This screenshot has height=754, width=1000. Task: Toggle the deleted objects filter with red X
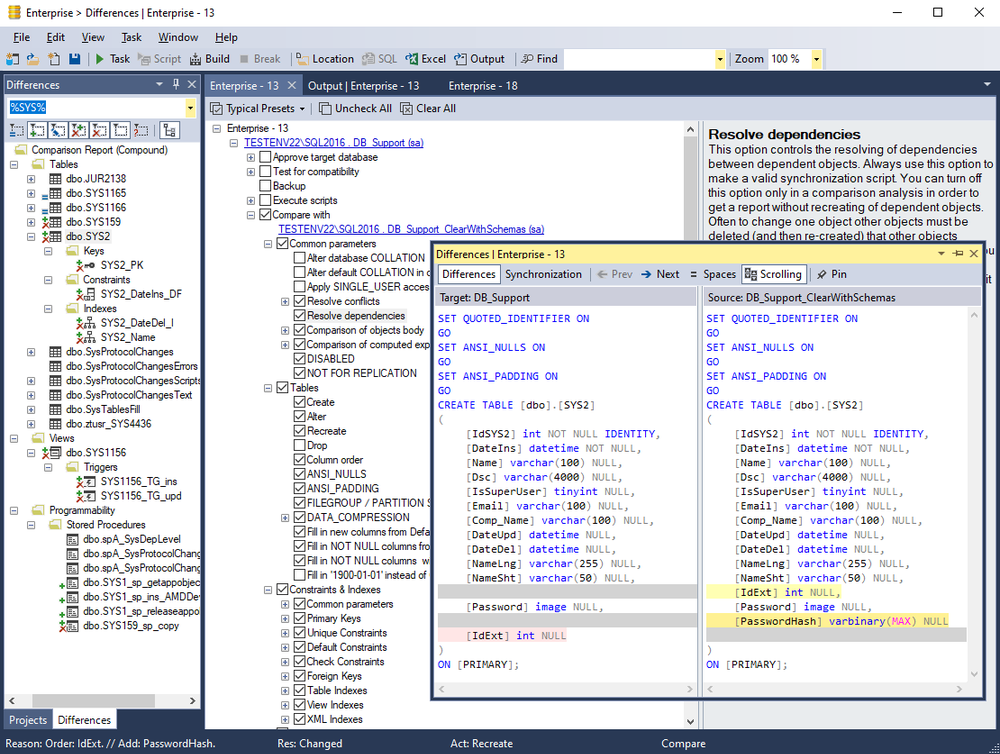pos(99,131)
